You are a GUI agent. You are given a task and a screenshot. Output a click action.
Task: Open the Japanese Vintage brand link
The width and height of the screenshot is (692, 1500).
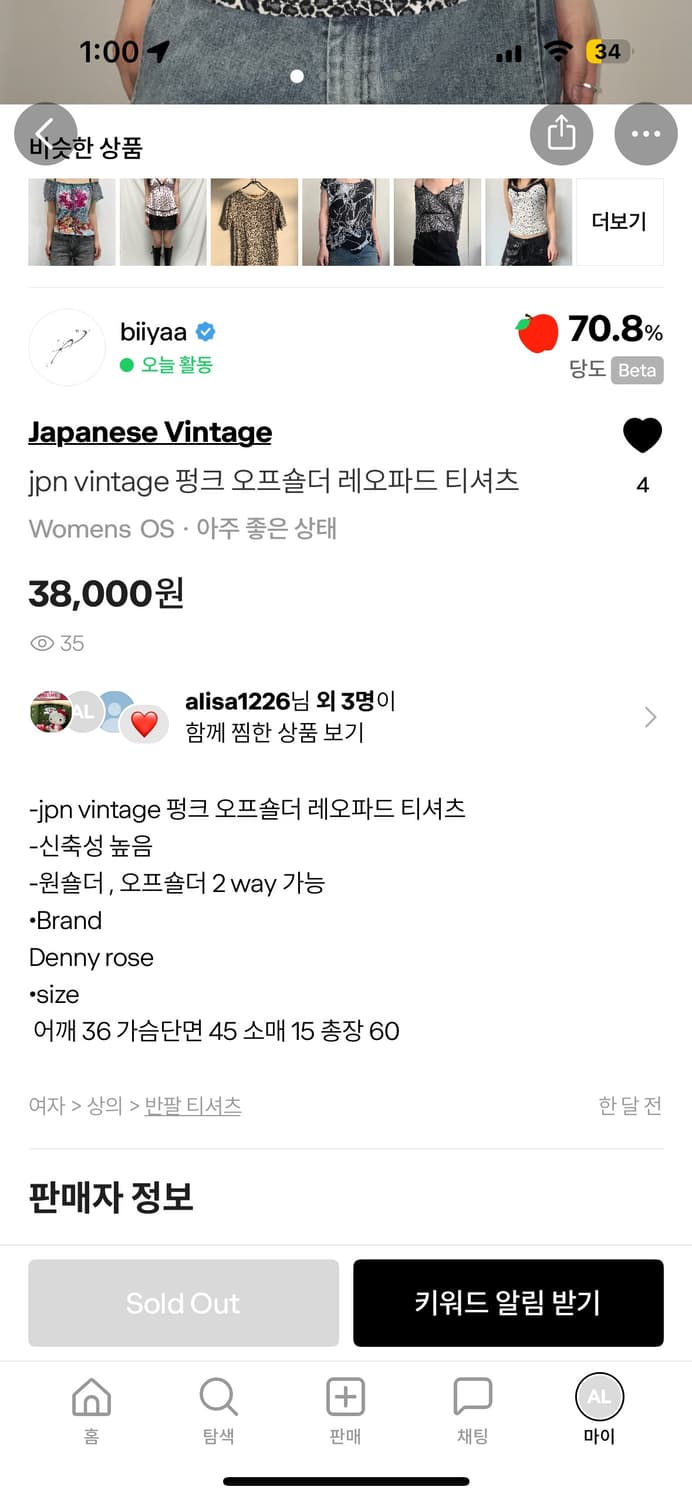click(150, 432)
